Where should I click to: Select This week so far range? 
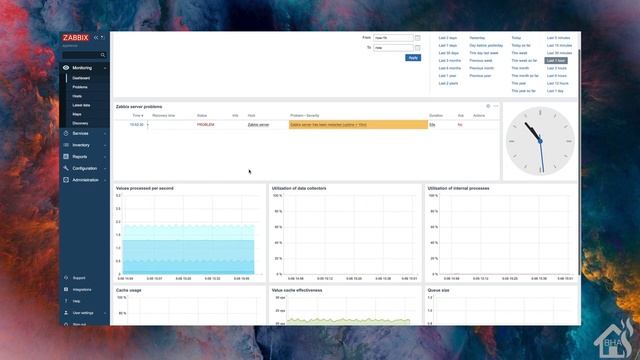(x=524, y=60)
